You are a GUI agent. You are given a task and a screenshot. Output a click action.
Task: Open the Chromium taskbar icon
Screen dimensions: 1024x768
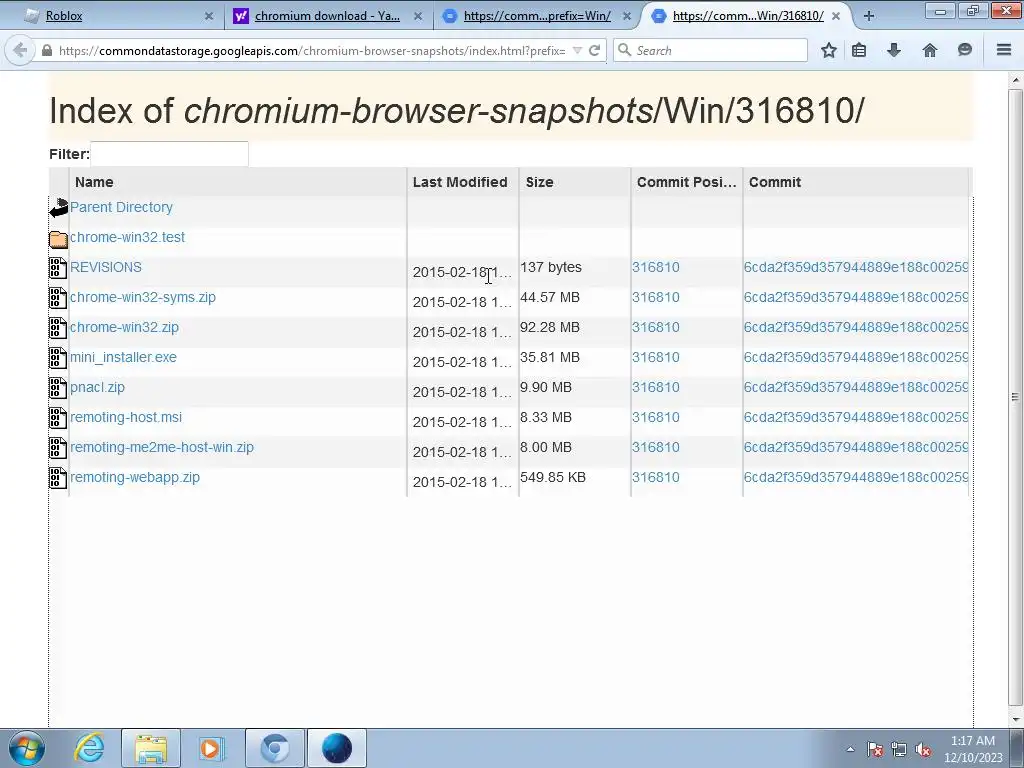(x=275, y=748)
